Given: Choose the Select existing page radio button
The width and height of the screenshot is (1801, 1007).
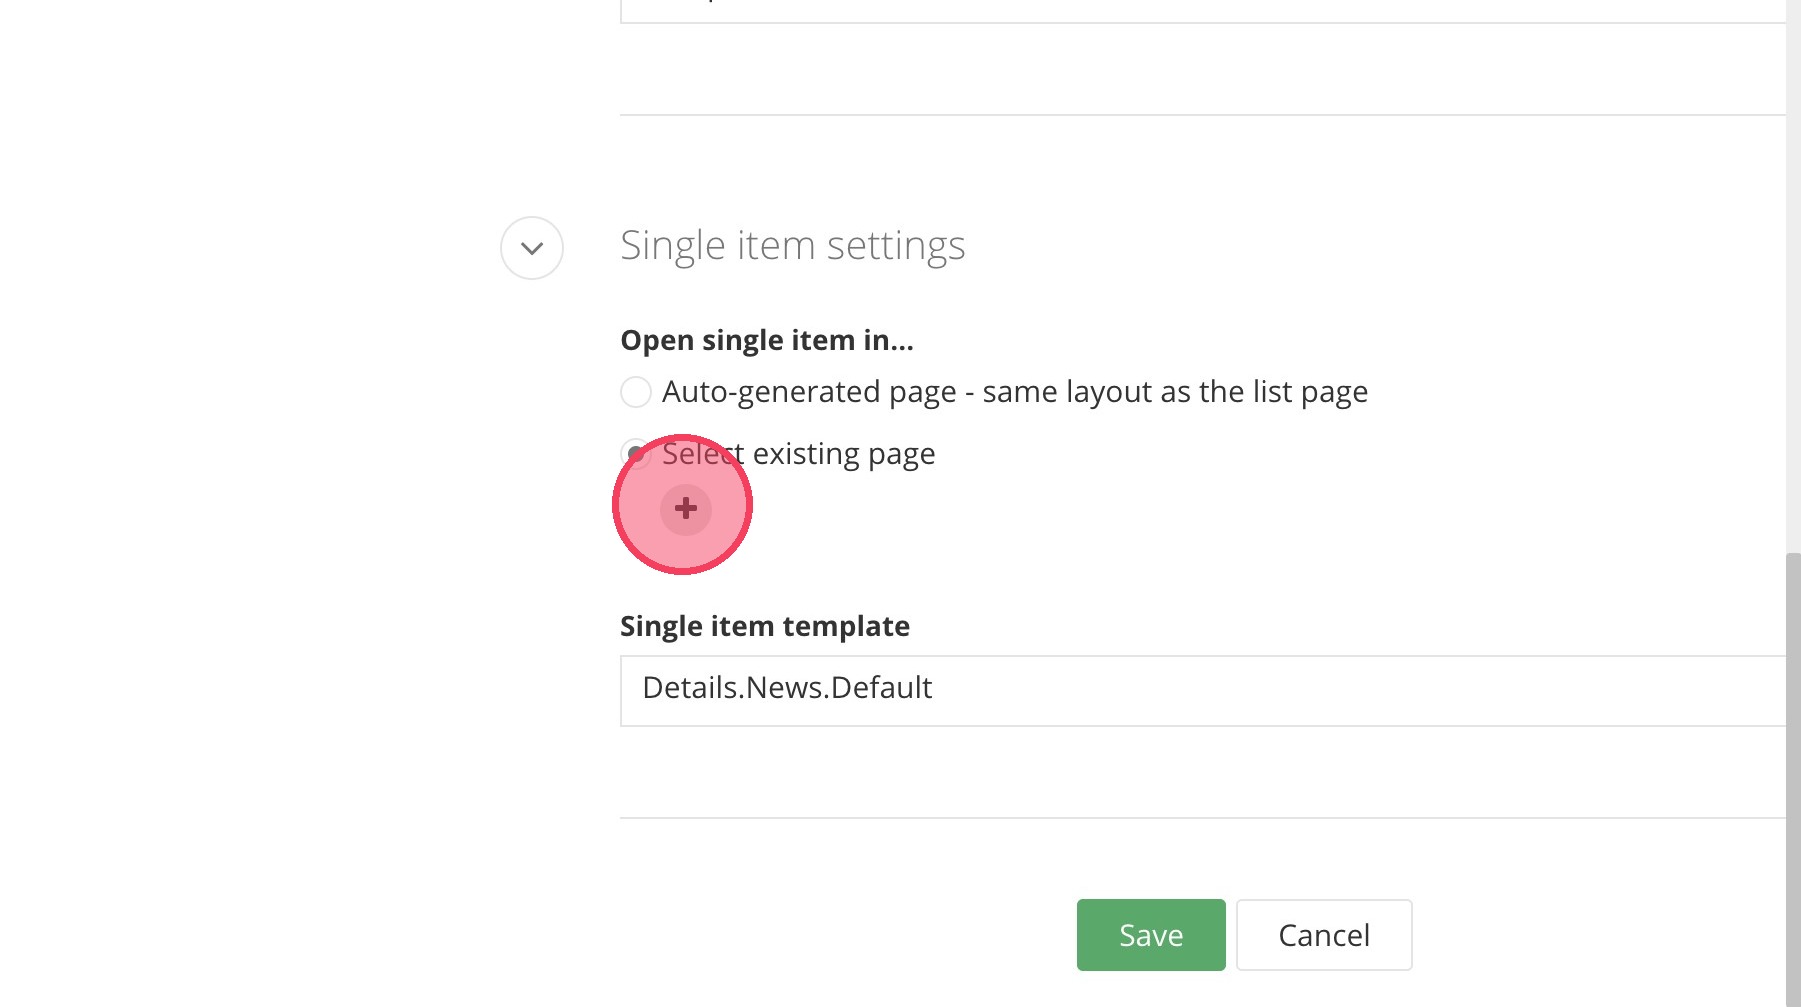Looking at the screenshot, I should tap(634, 454).
